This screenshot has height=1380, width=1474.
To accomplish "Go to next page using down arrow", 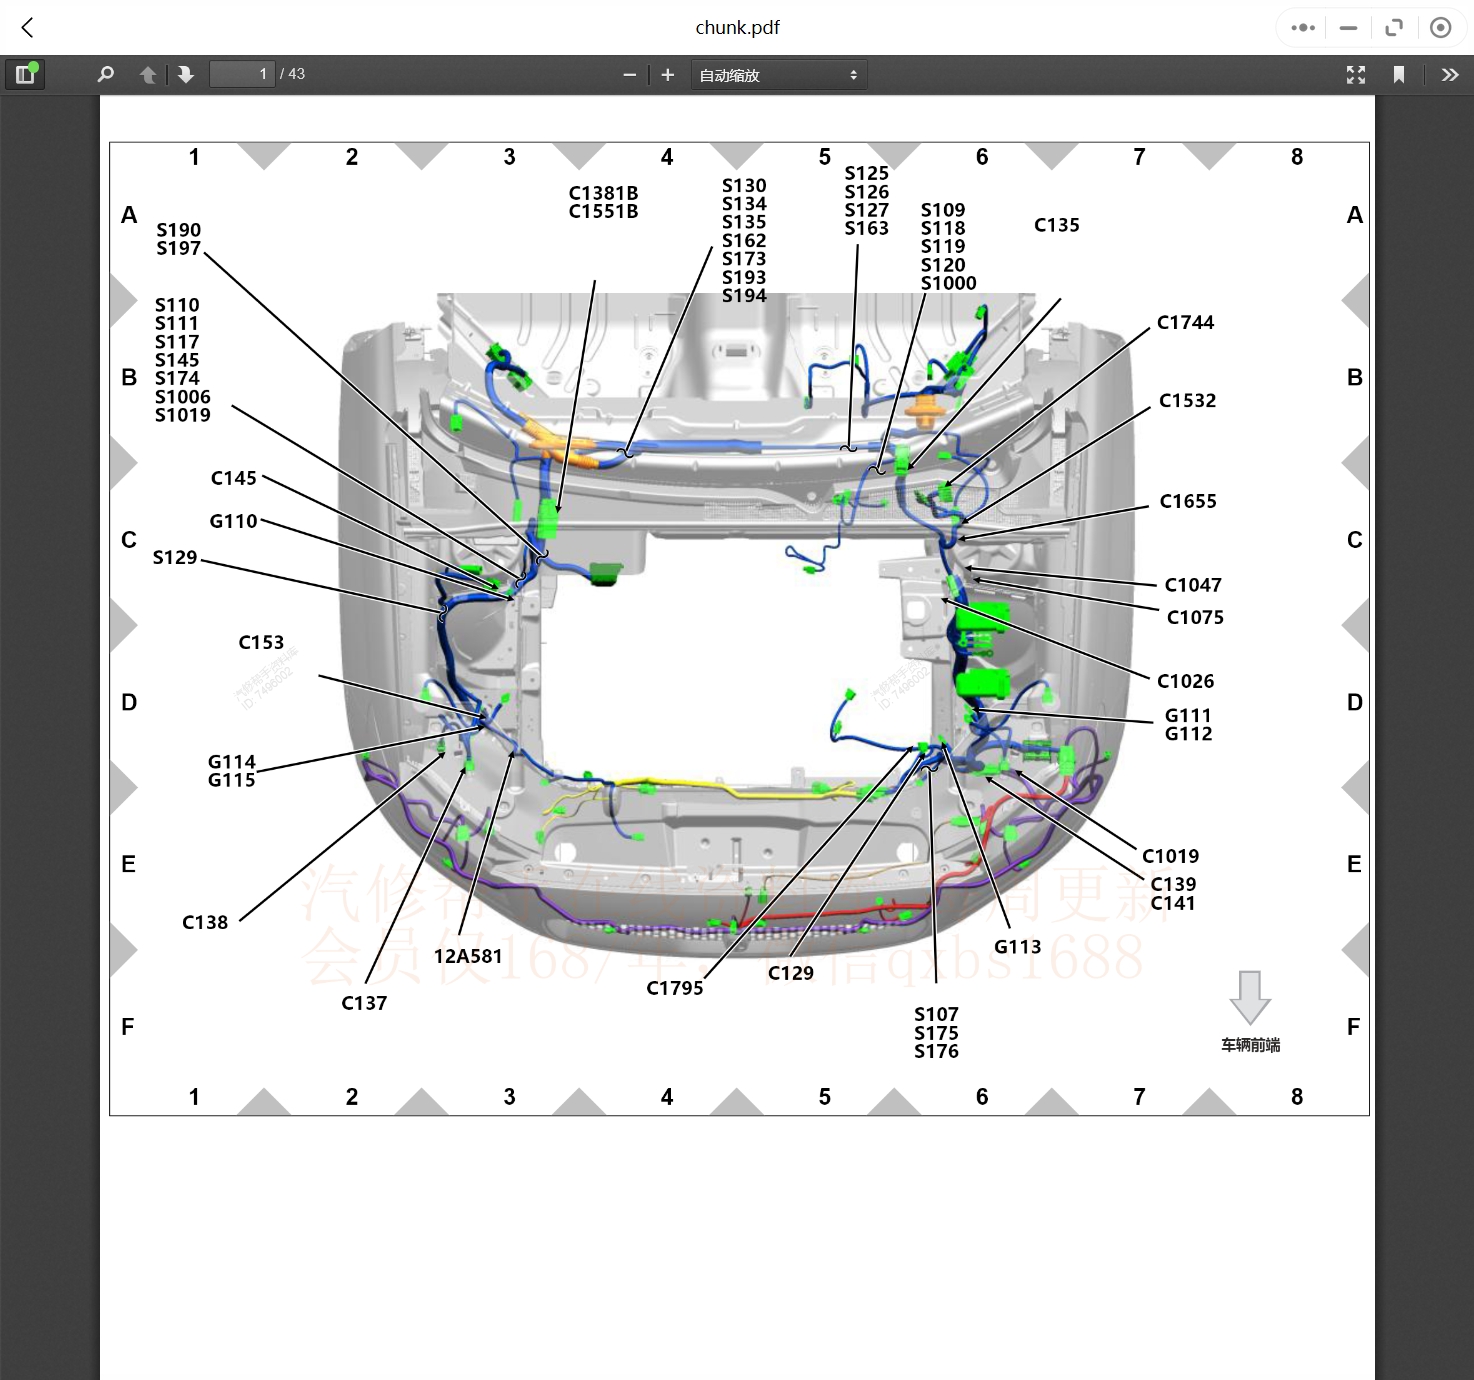I will pyautogui.click(x=186, y=74).
